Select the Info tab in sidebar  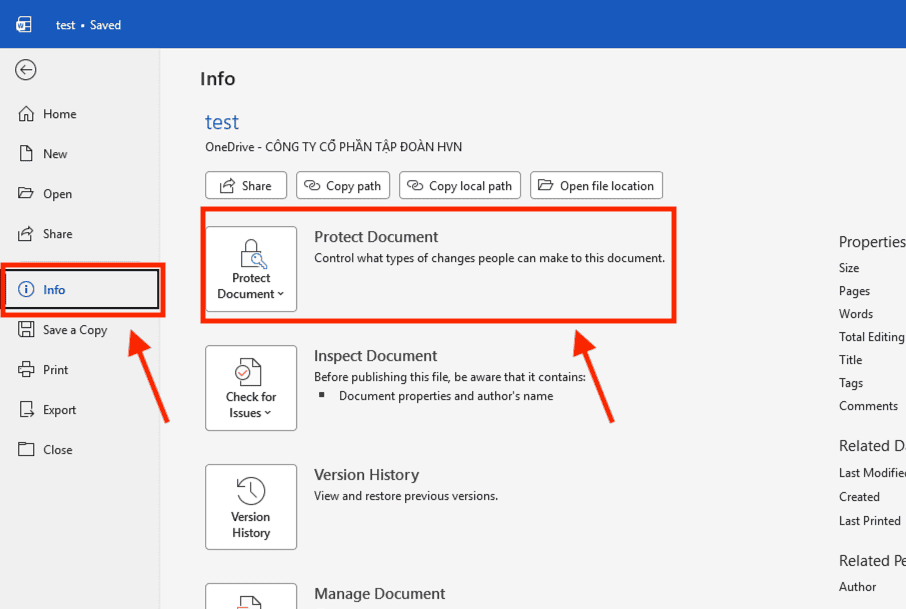point(81,289)
